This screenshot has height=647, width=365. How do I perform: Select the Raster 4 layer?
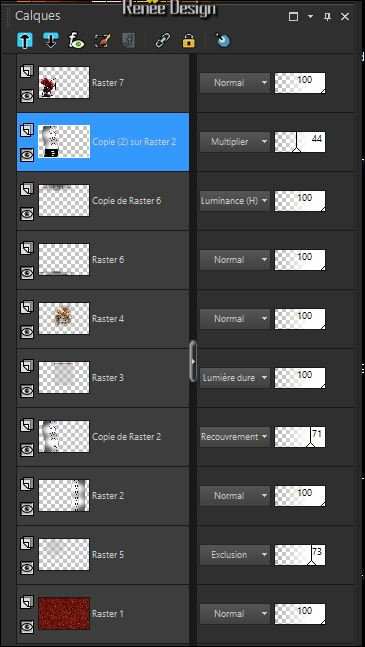[x=103, y=319]
